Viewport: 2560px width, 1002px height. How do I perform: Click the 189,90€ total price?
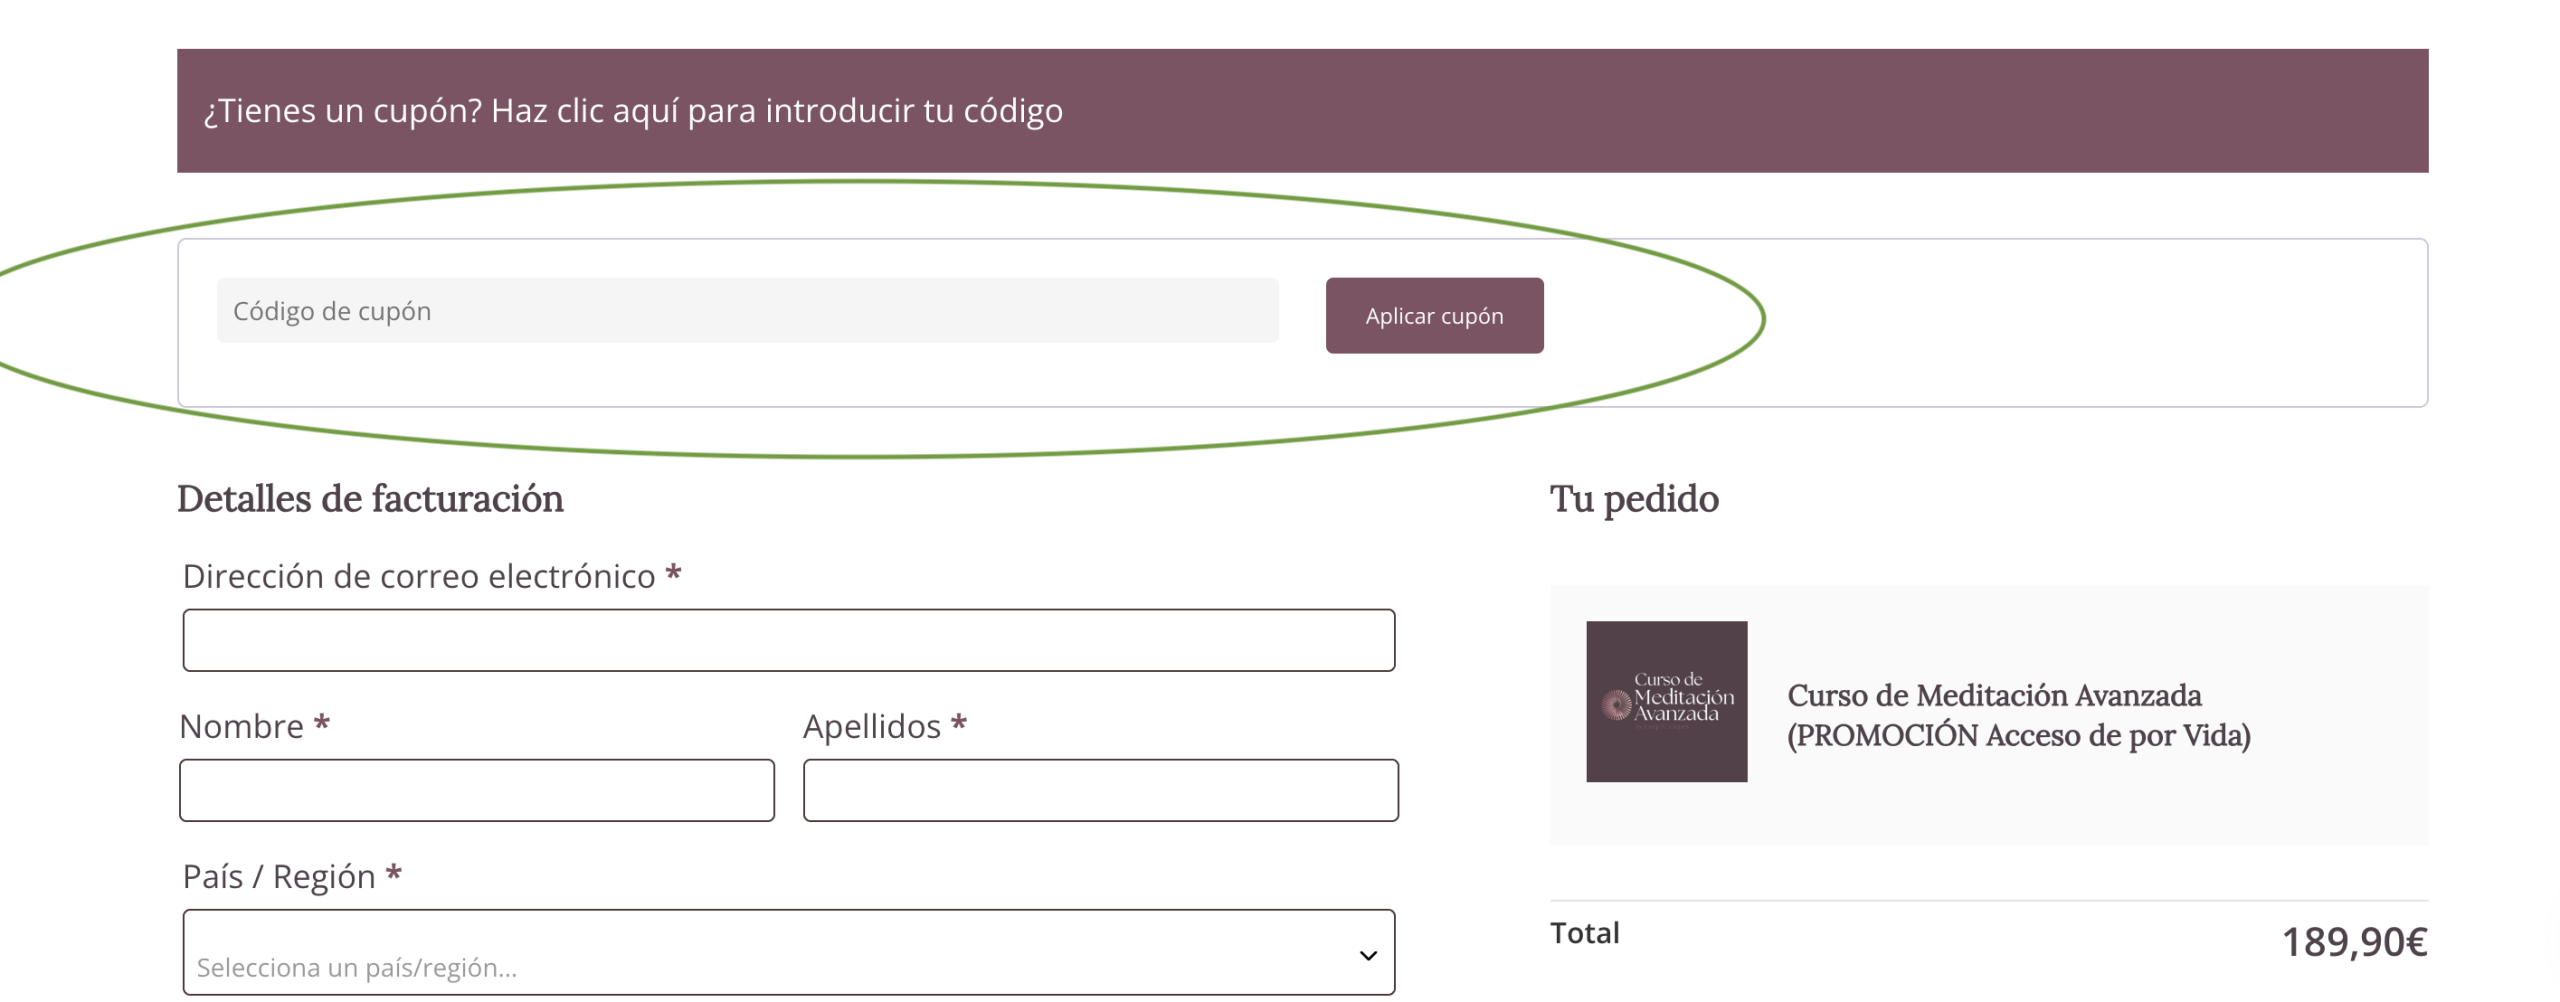2352,941
